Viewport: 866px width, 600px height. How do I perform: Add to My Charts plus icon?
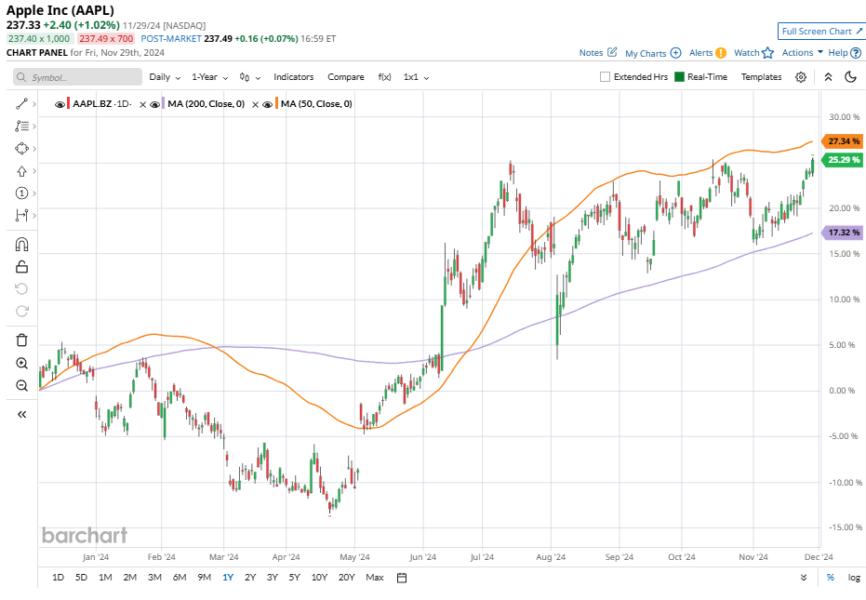675,53
